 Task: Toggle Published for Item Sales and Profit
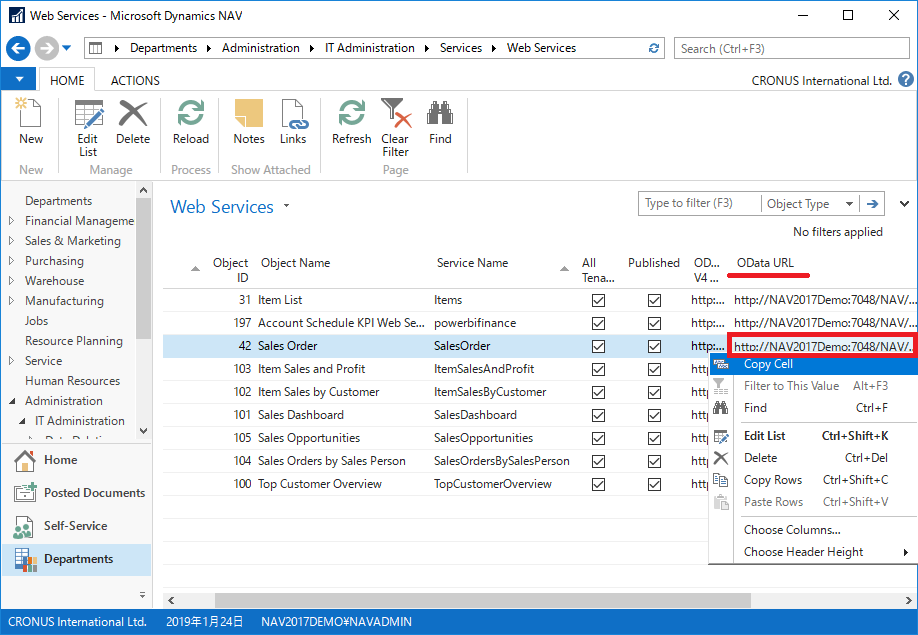[654, 369]
